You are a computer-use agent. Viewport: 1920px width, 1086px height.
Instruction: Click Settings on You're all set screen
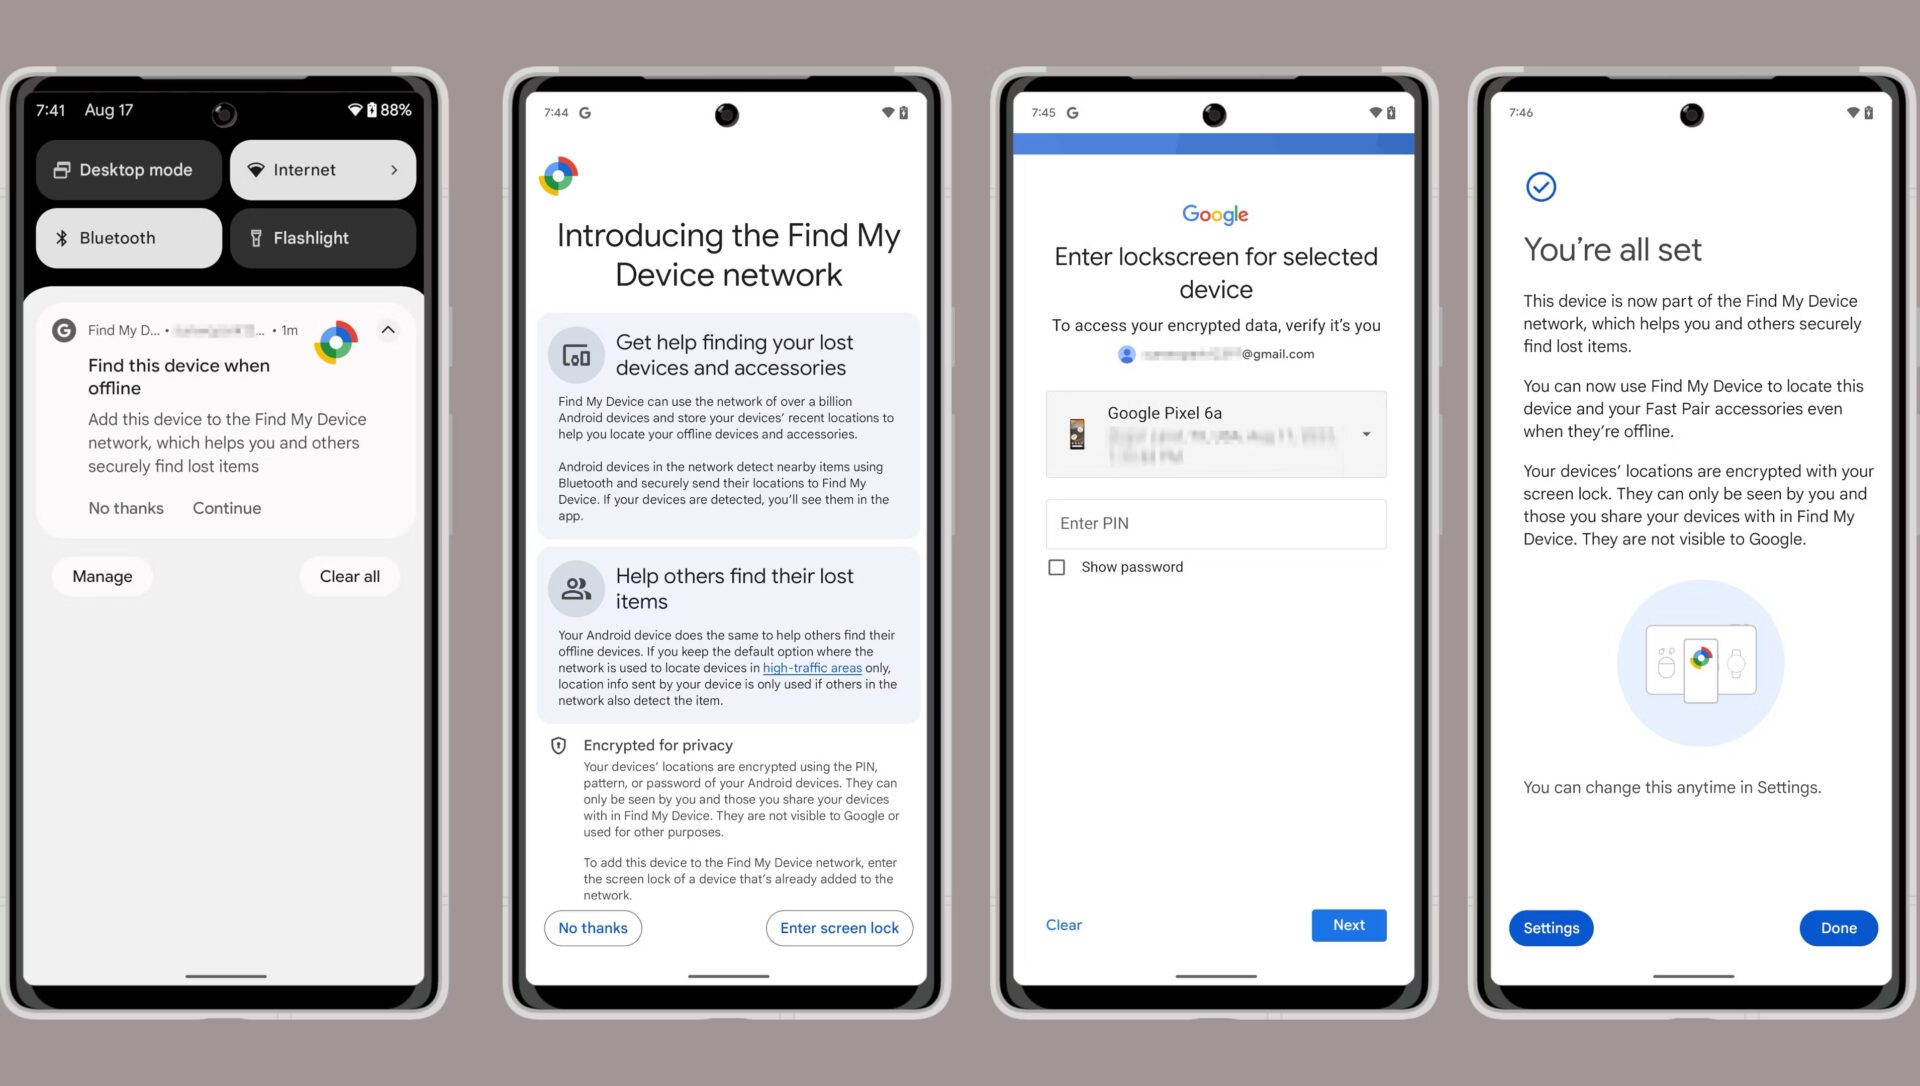coord(1549,927)
